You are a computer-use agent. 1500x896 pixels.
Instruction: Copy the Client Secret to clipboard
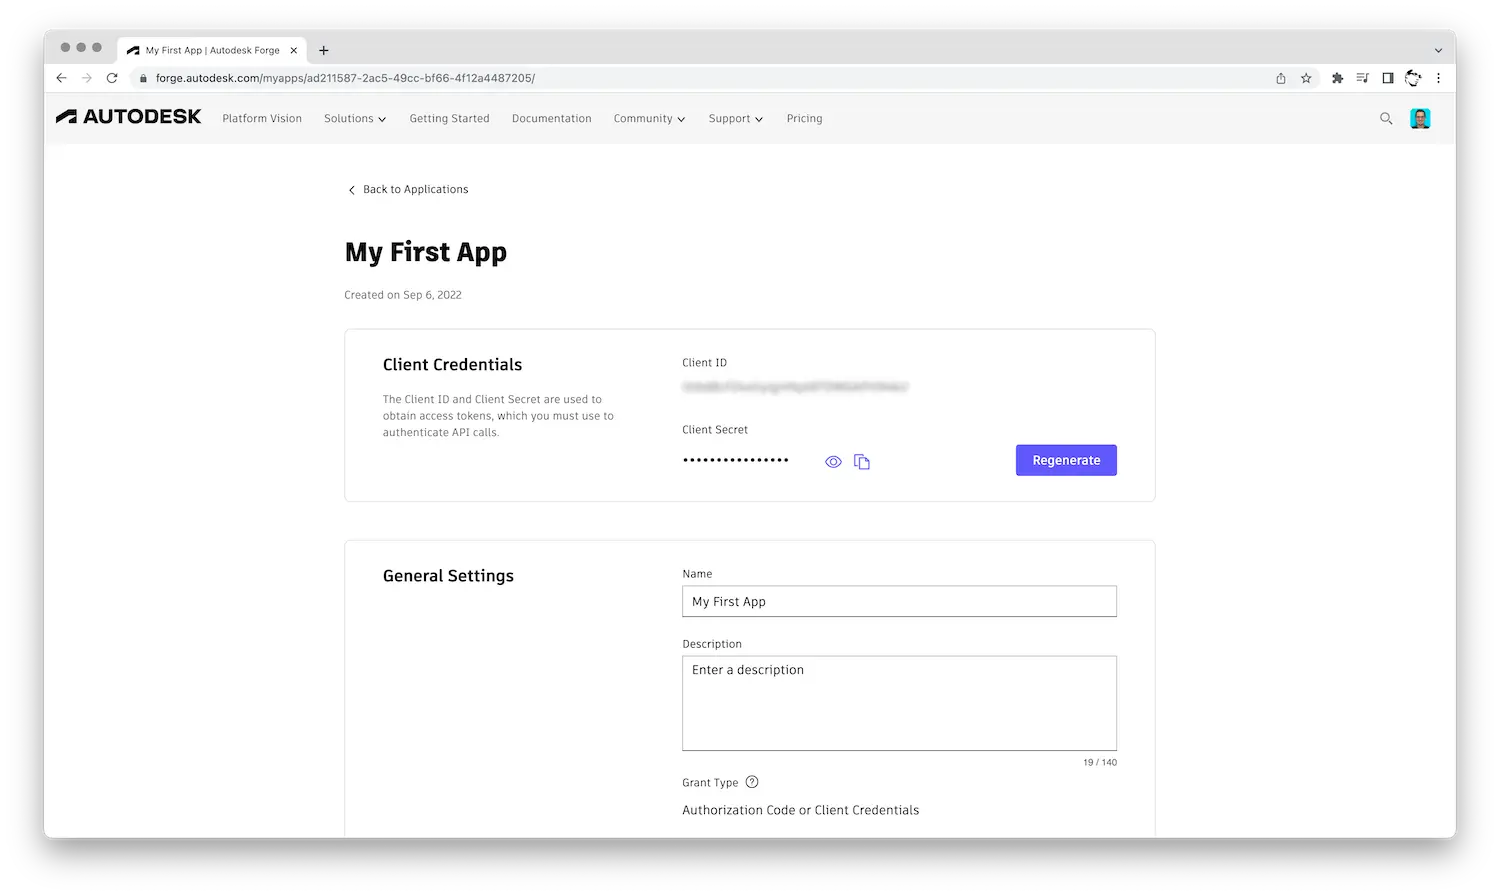pos(862,462)
